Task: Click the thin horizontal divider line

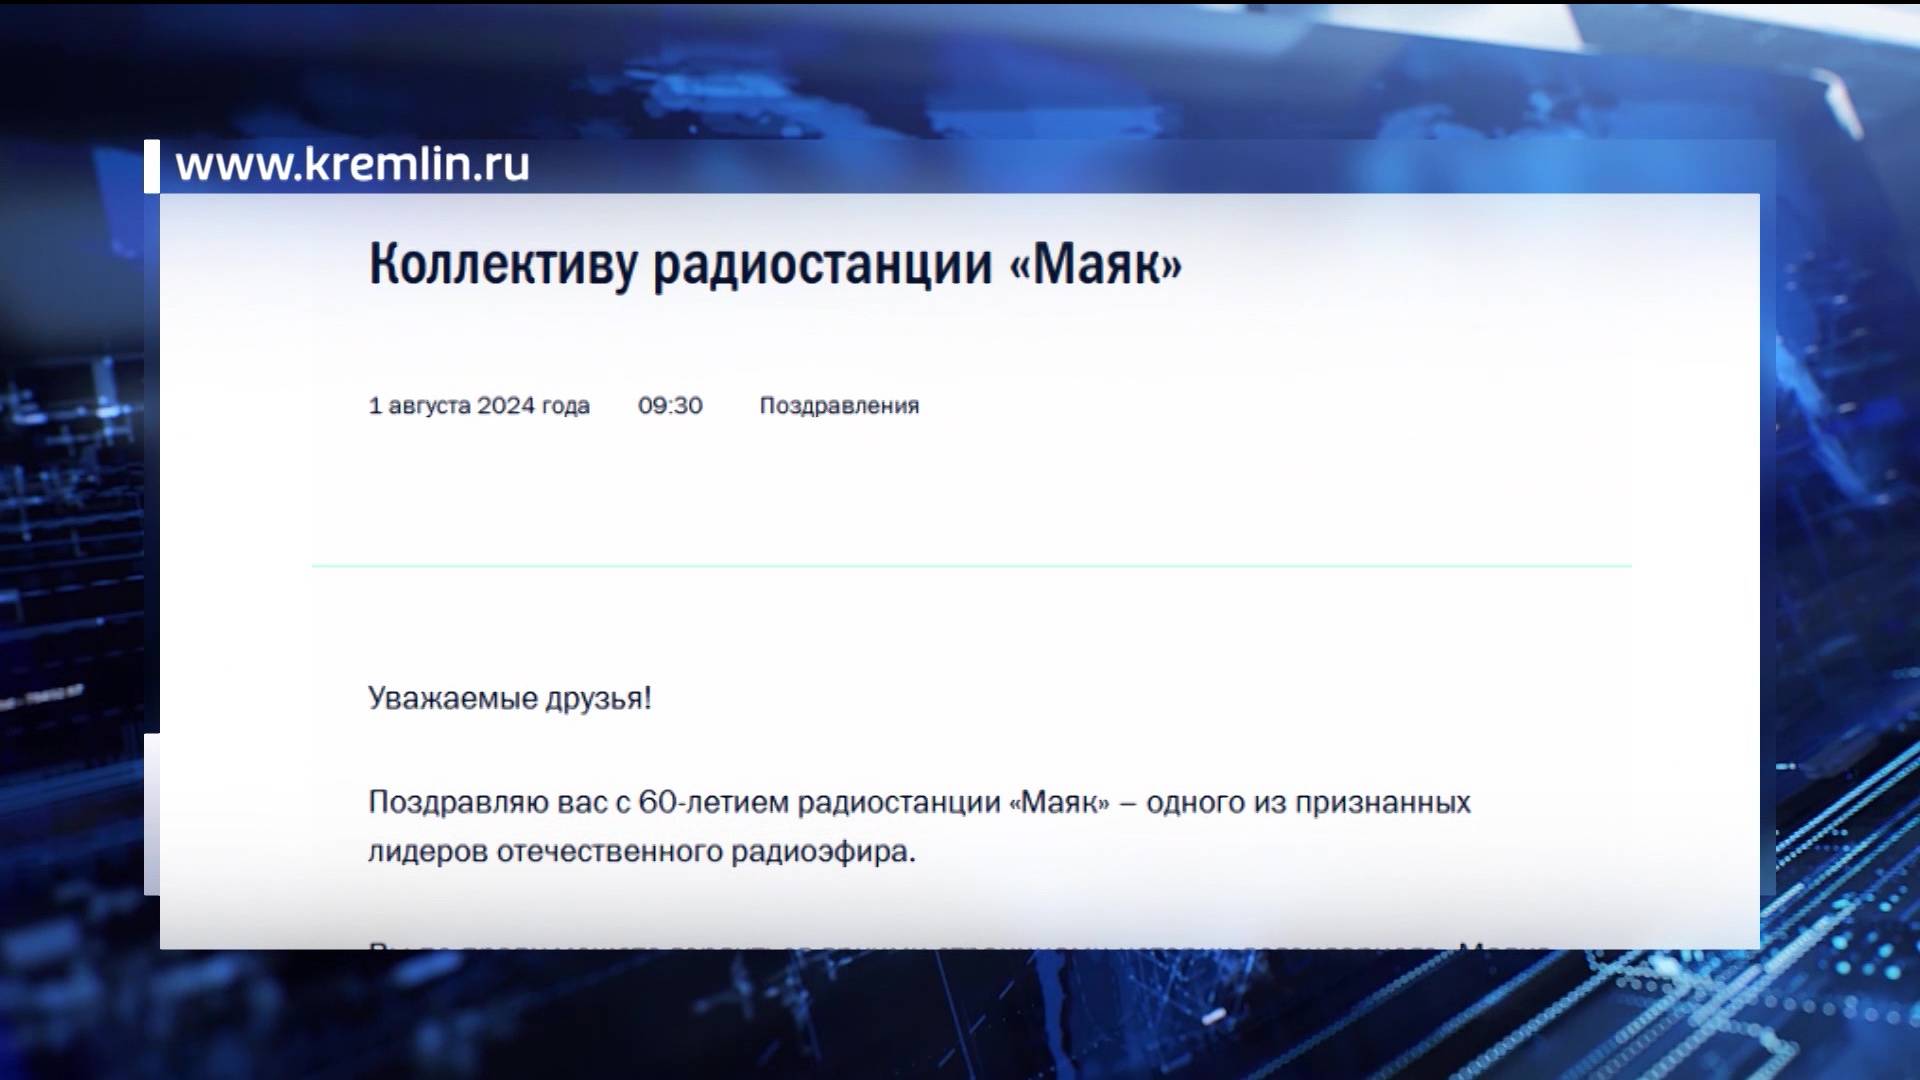Action: pos(970,566)
